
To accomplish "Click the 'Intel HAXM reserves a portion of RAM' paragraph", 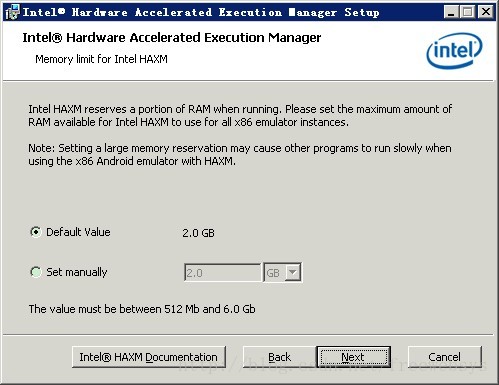I will click(x=240, y=115).
